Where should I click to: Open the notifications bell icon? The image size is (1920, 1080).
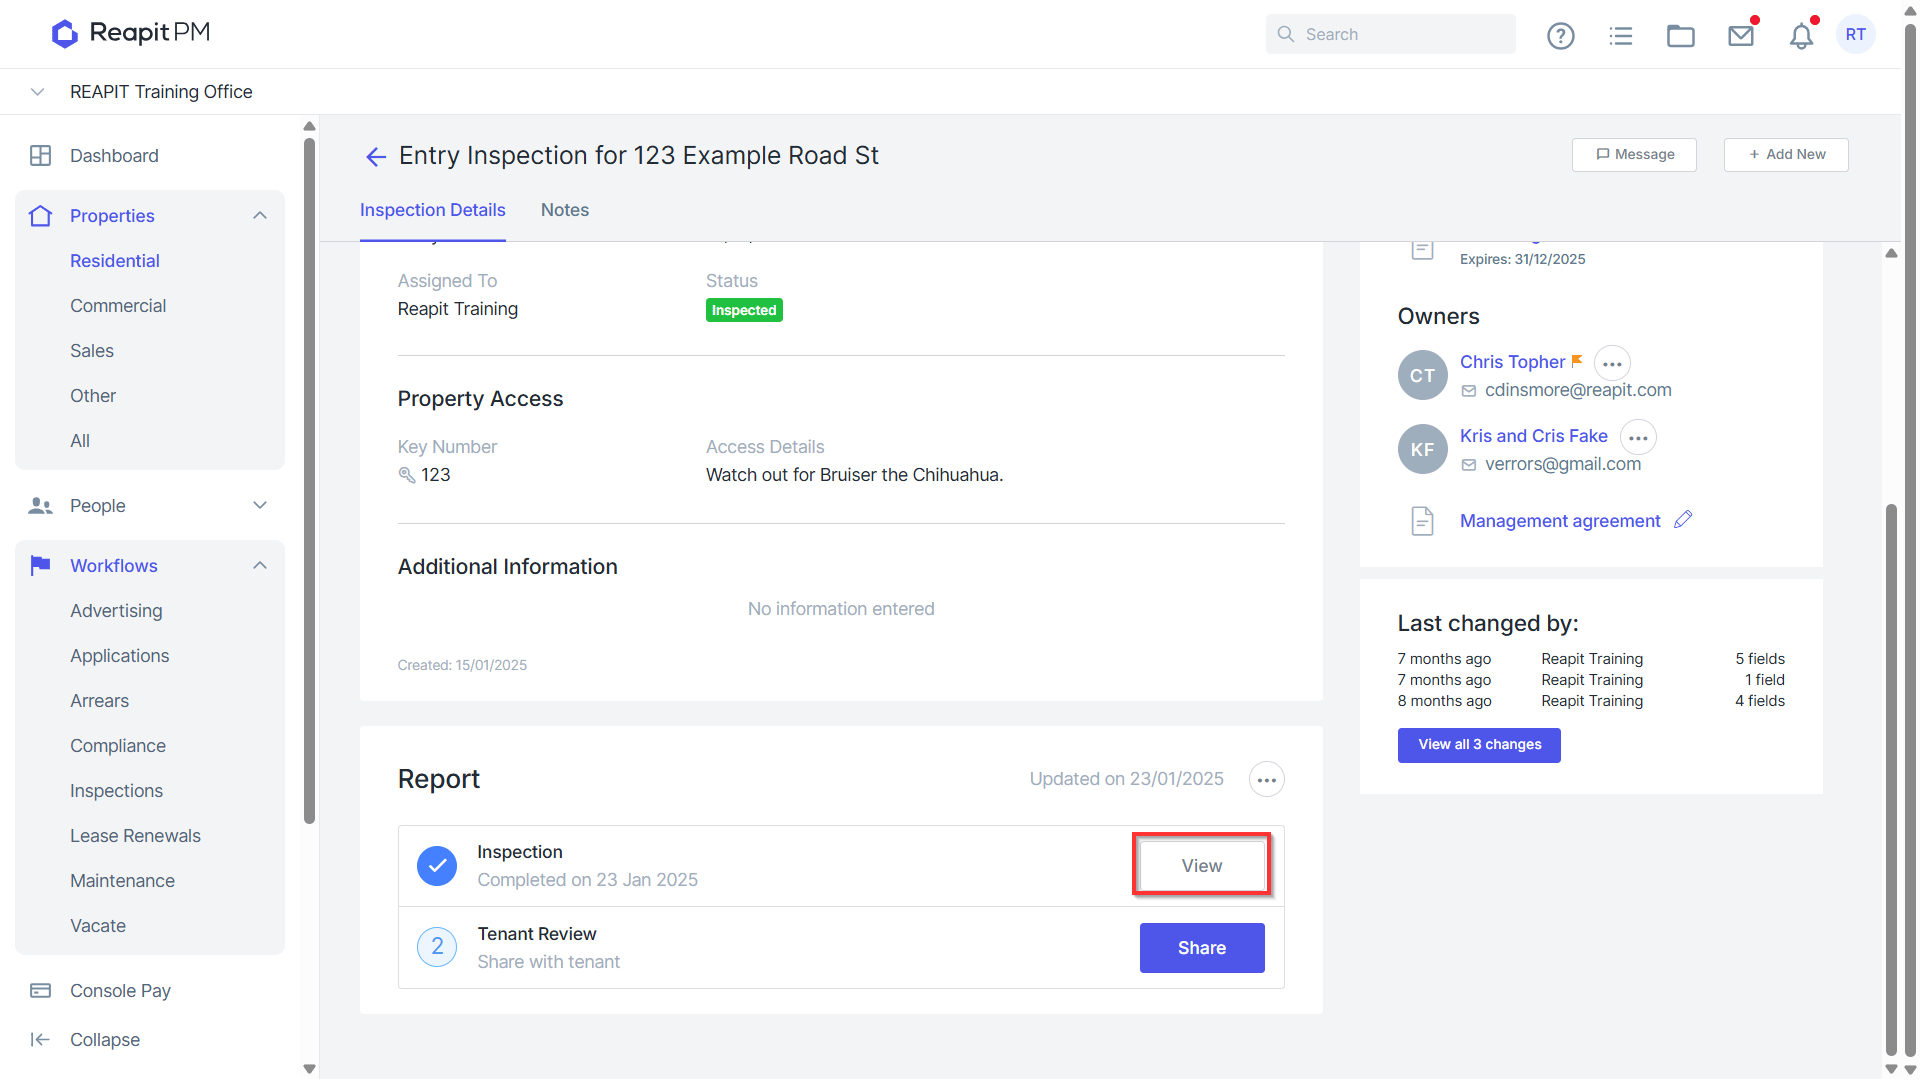pyautogui.click(x=1801, y=35)
